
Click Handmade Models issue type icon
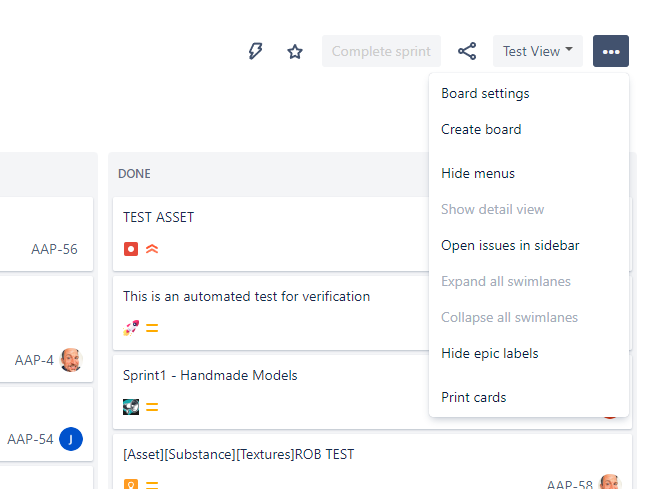pyautogui.click(x=131, y=407)
